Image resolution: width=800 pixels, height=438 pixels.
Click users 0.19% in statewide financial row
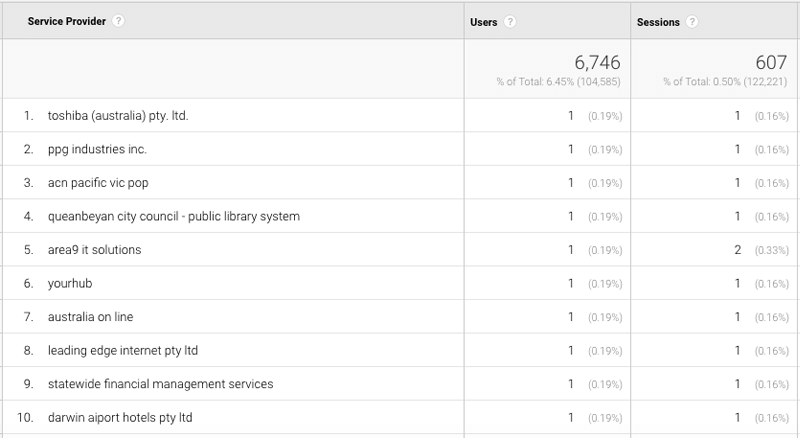[605, 384]
